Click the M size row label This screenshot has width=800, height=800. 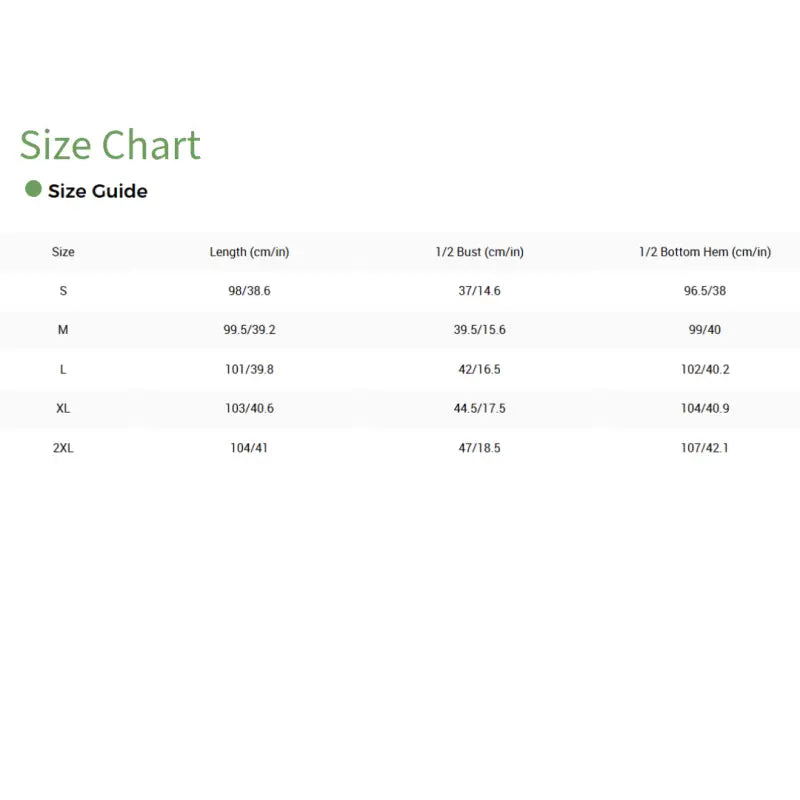pos(63,330)
